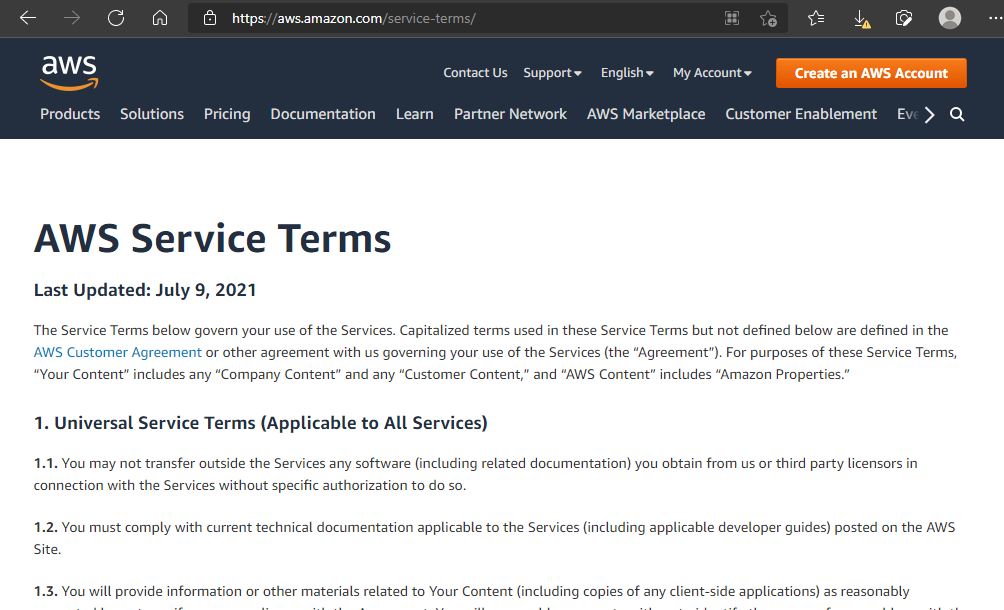Open the Pricing menu
Screen dimensions: 1004x610
pos(227,114)
